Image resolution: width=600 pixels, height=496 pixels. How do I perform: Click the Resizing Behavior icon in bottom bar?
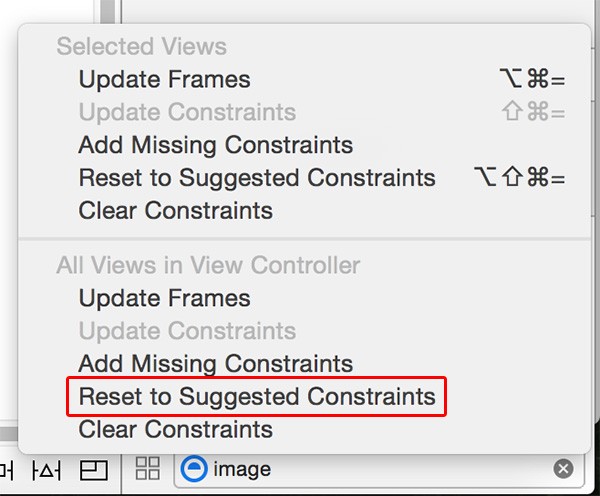pyautogui.click(x=94, y=470)
